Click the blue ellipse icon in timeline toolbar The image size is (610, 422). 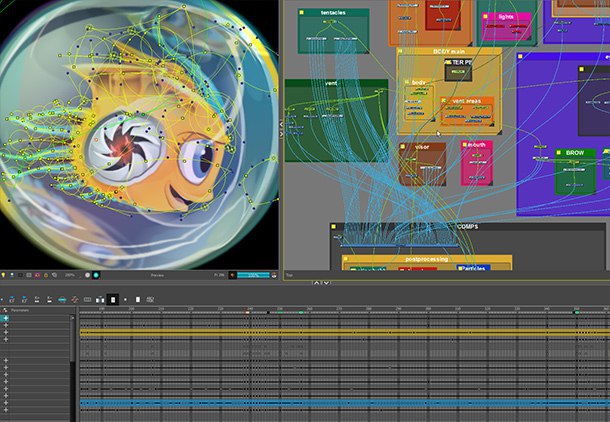[x=62, y=299]
